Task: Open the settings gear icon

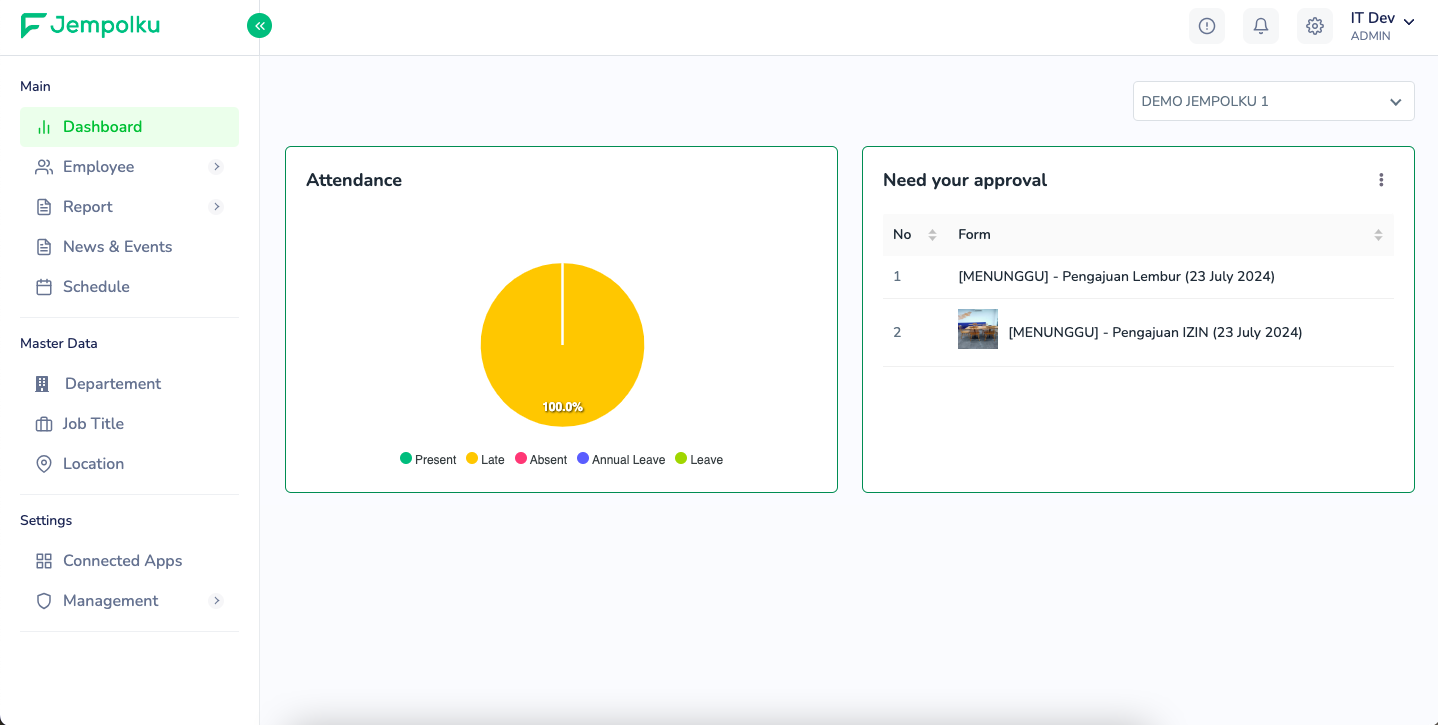Action: coord(1314,26)
